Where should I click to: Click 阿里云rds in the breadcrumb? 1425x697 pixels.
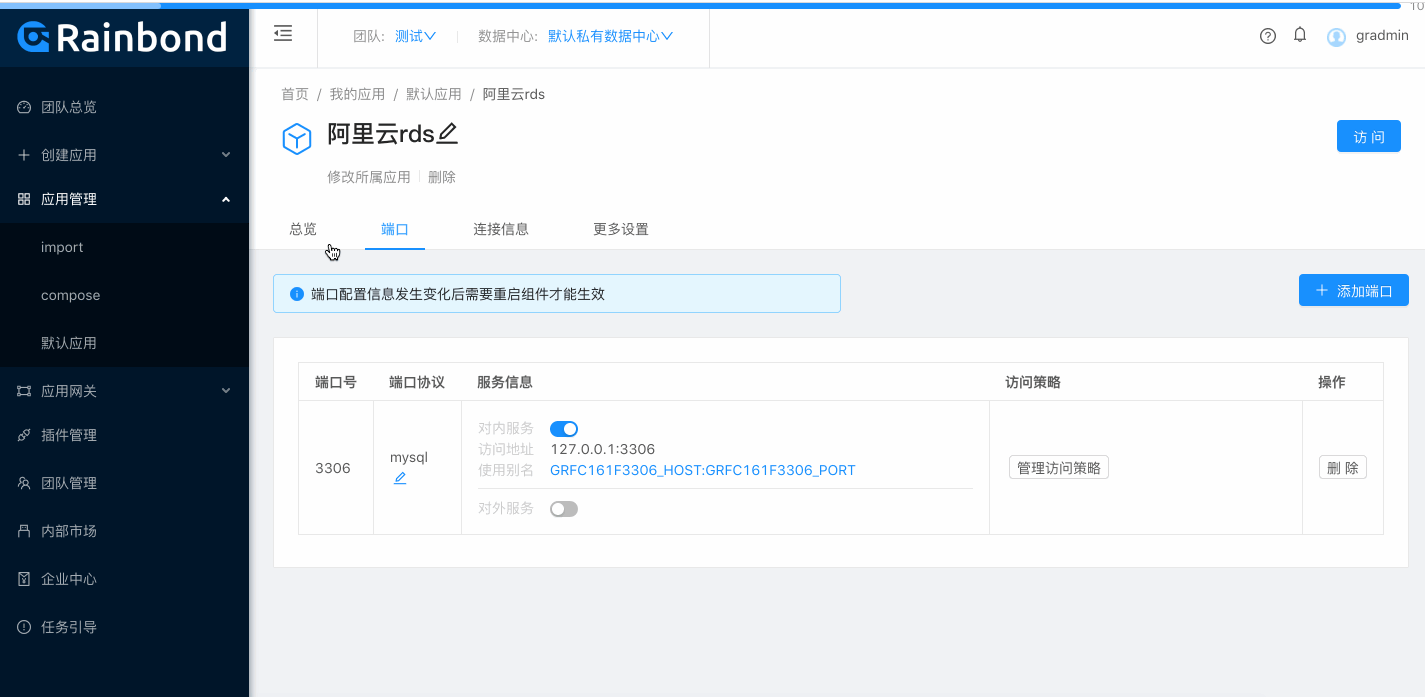(514, 94)
